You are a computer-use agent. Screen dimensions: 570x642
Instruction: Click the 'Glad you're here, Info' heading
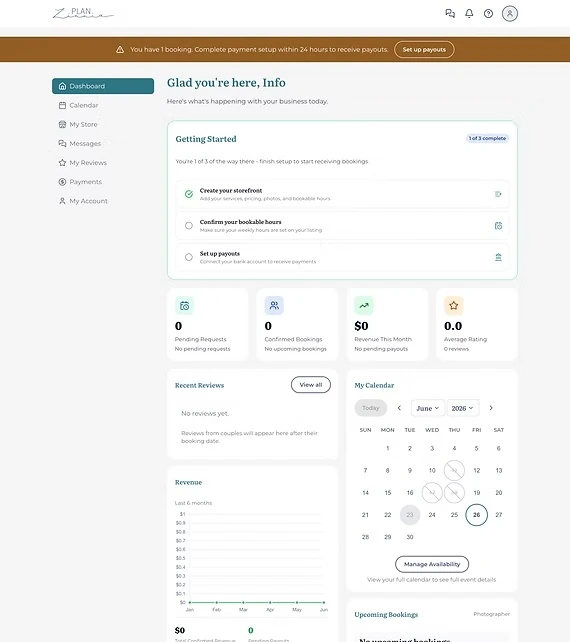click(x=226, y=83)
